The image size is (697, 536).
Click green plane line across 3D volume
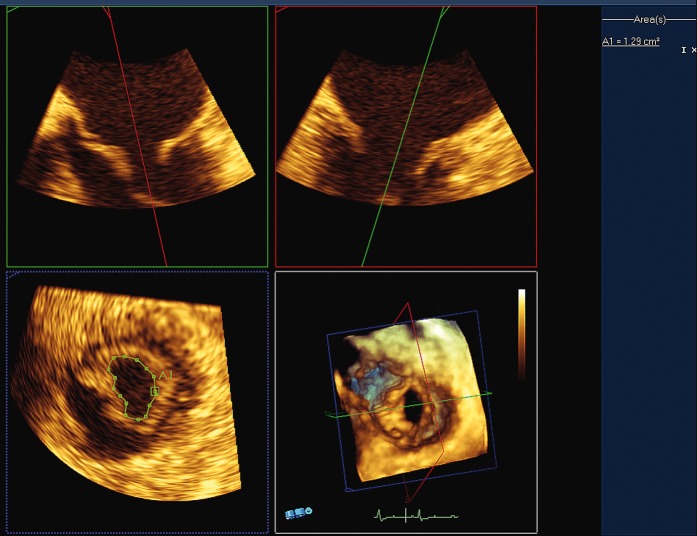(x=409, y=404)
